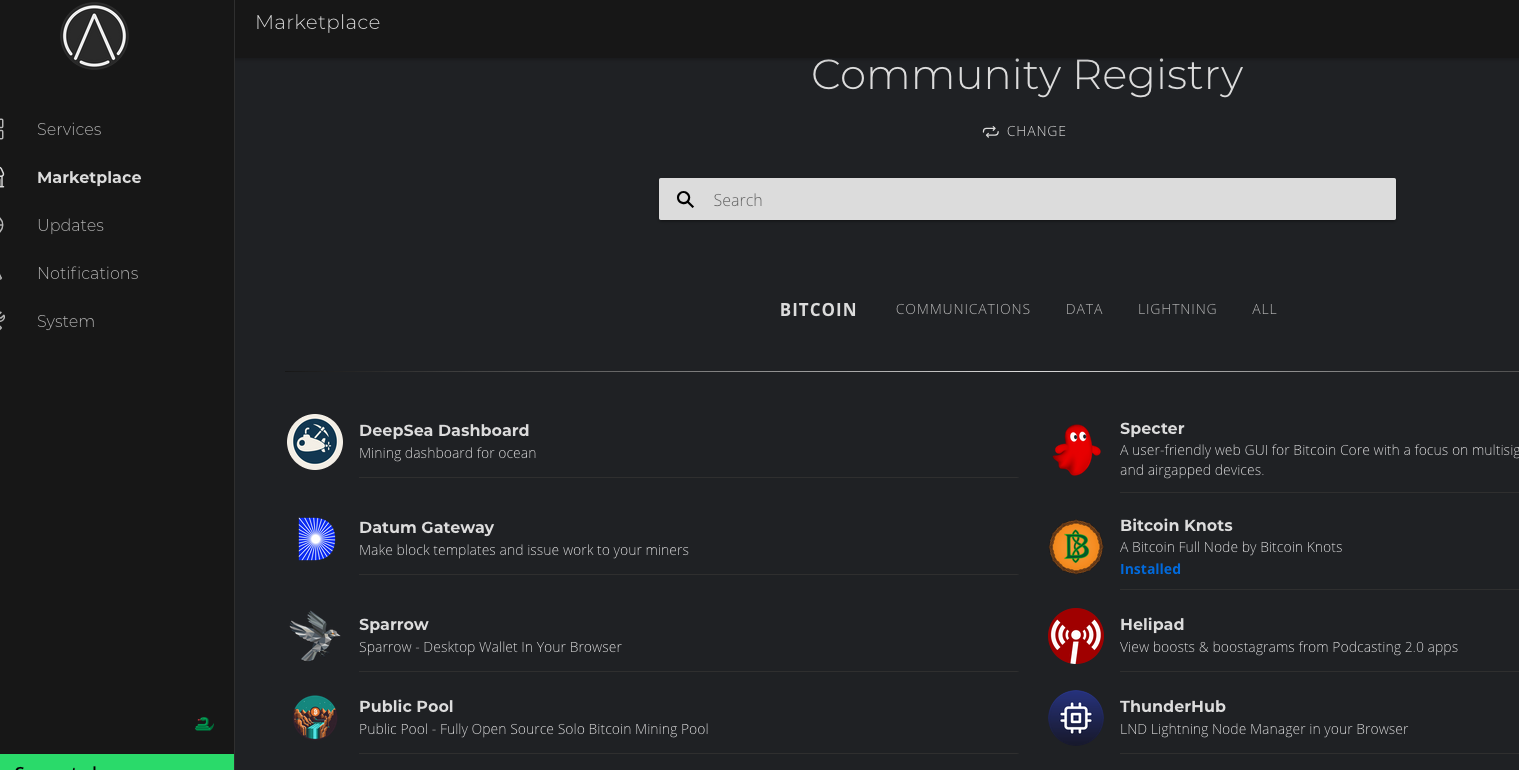The width and height of the screenshot is (1519, 770).
Task: Open the Bitcoin Knots coin icon
Action: [1076, 547]
